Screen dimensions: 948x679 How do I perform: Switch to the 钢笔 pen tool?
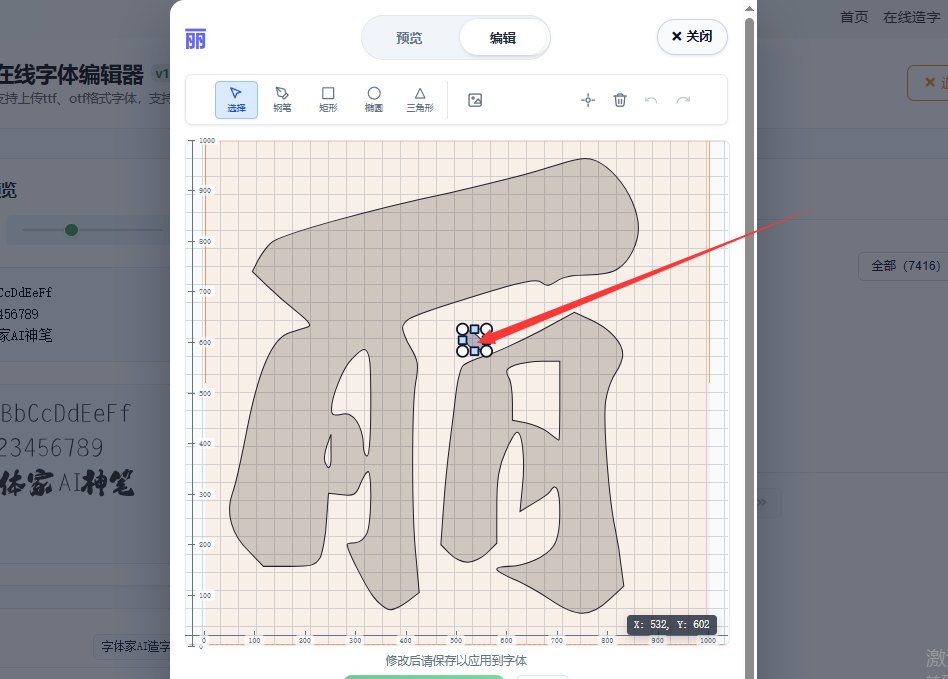point(282,99)
